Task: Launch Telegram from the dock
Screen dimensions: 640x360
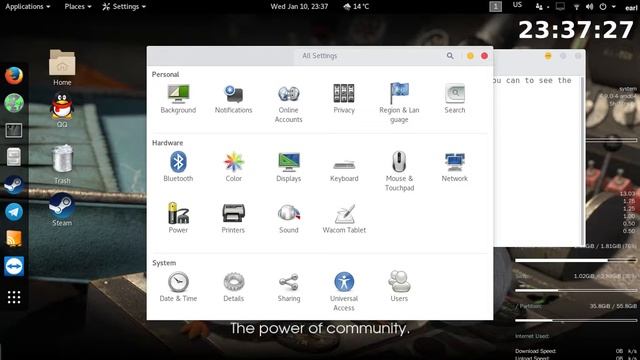Action: pyautogui.click(x=14, y=212)
